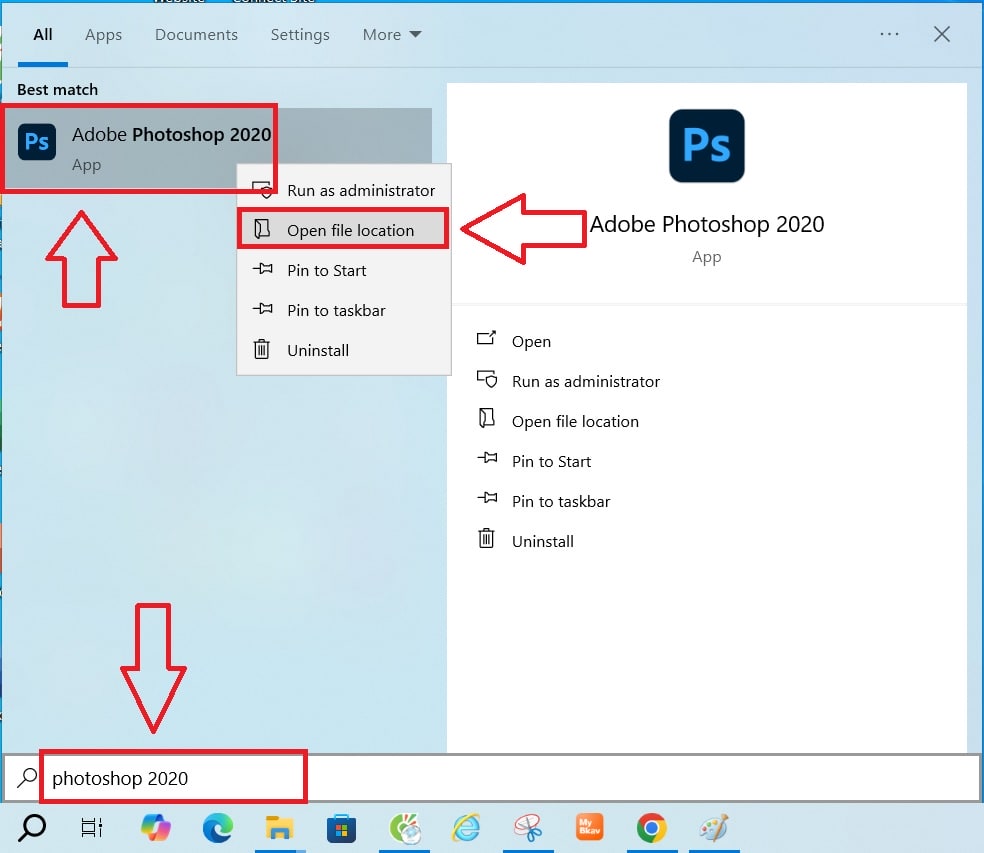The height and width of the screenshot is (853, 984).
Task: Switch to the Apps search tab
Action: (104, 35)
